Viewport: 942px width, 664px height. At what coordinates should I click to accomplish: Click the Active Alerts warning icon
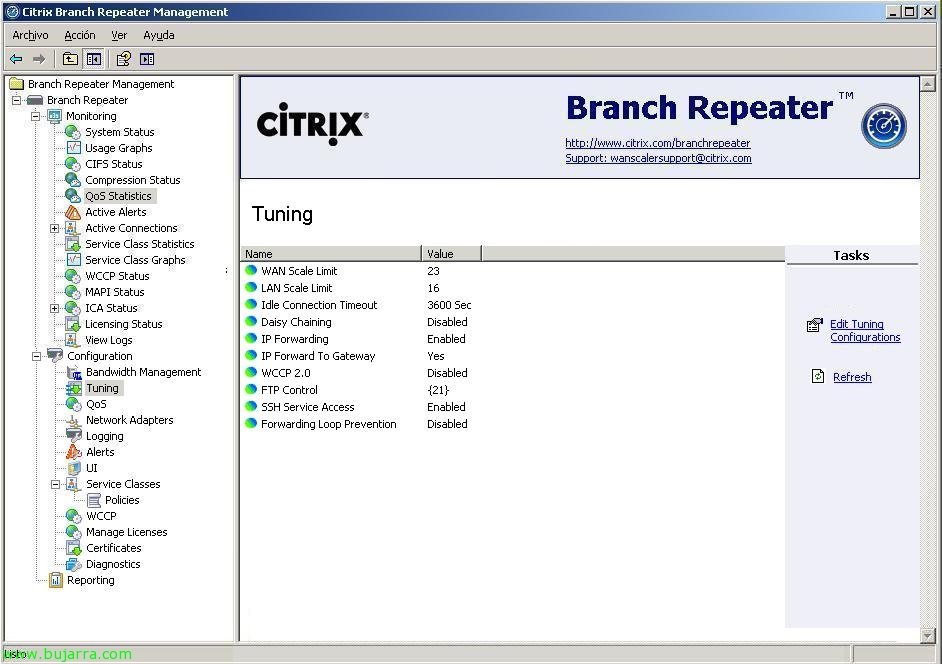point(73,212)
